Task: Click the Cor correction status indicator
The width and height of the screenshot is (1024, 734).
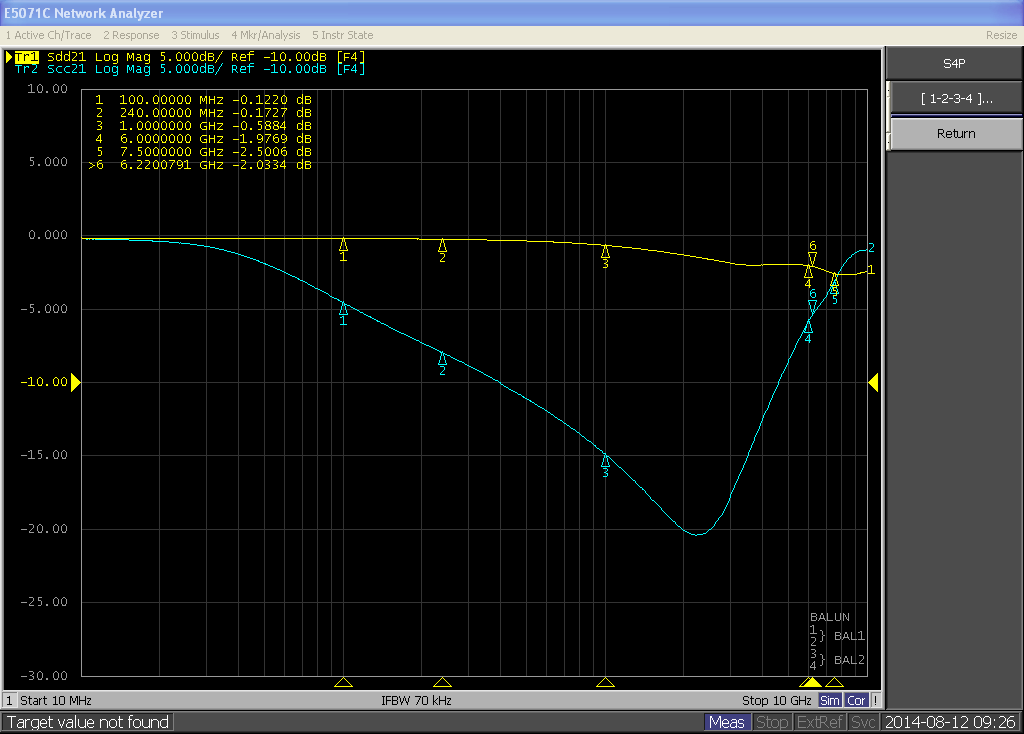Action: [857, 701]
